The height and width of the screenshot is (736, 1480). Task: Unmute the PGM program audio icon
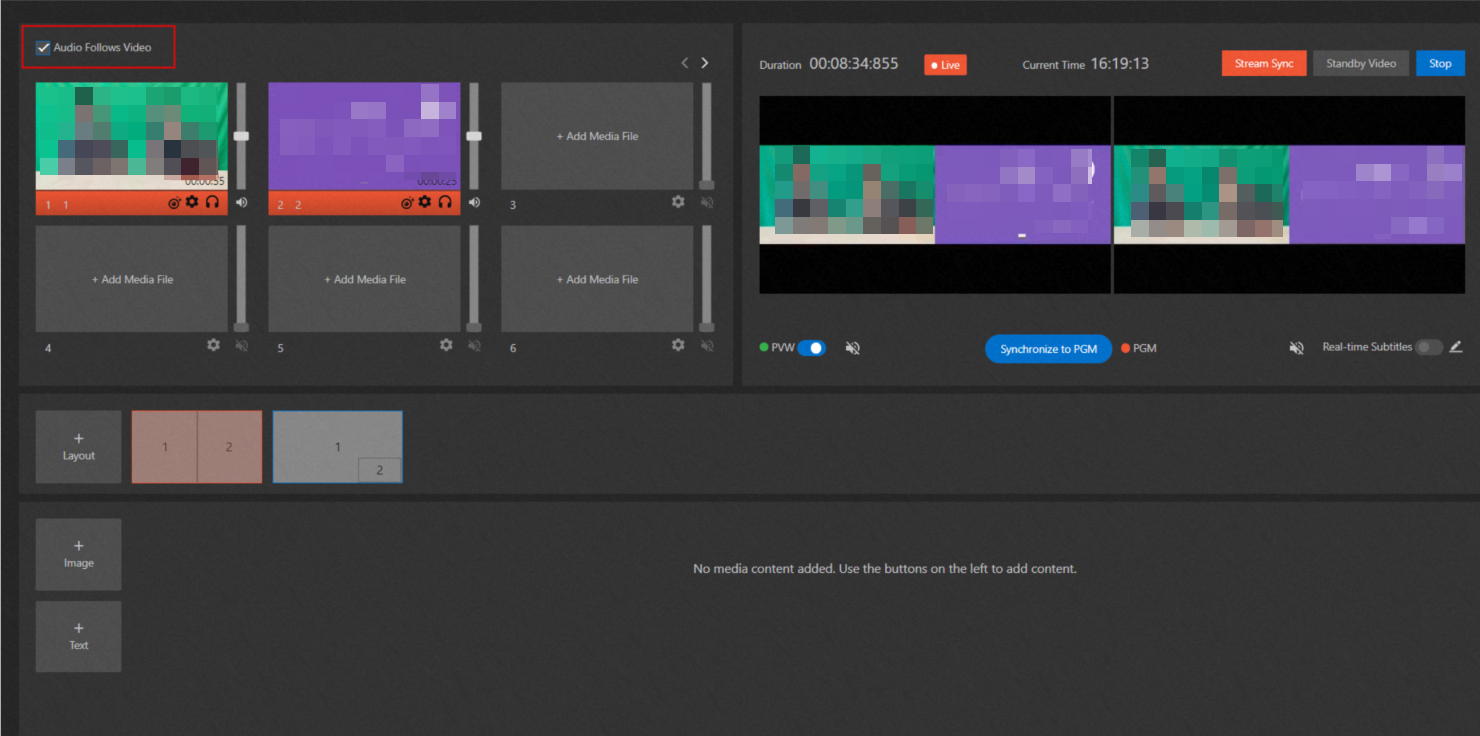point(1296,348)
